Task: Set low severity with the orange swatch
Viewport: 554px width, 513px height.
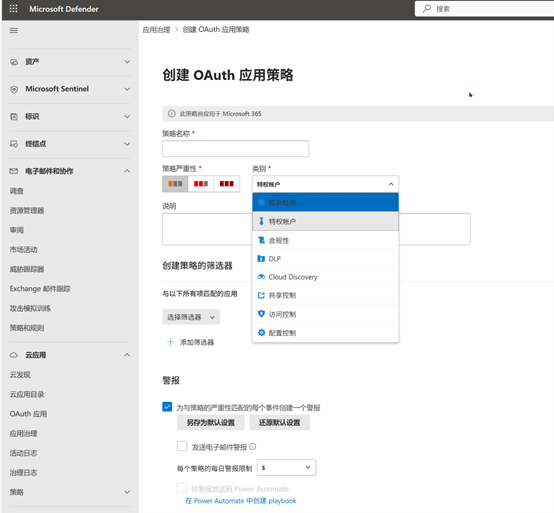Action: (175, 184)
